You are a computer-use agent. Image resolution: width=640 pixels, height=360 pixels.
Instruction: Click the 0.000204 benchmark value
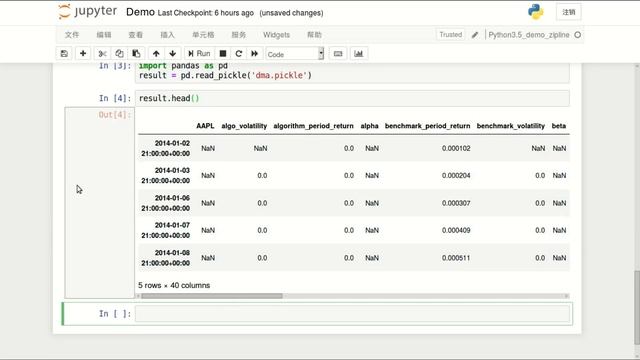click(456, 176)
